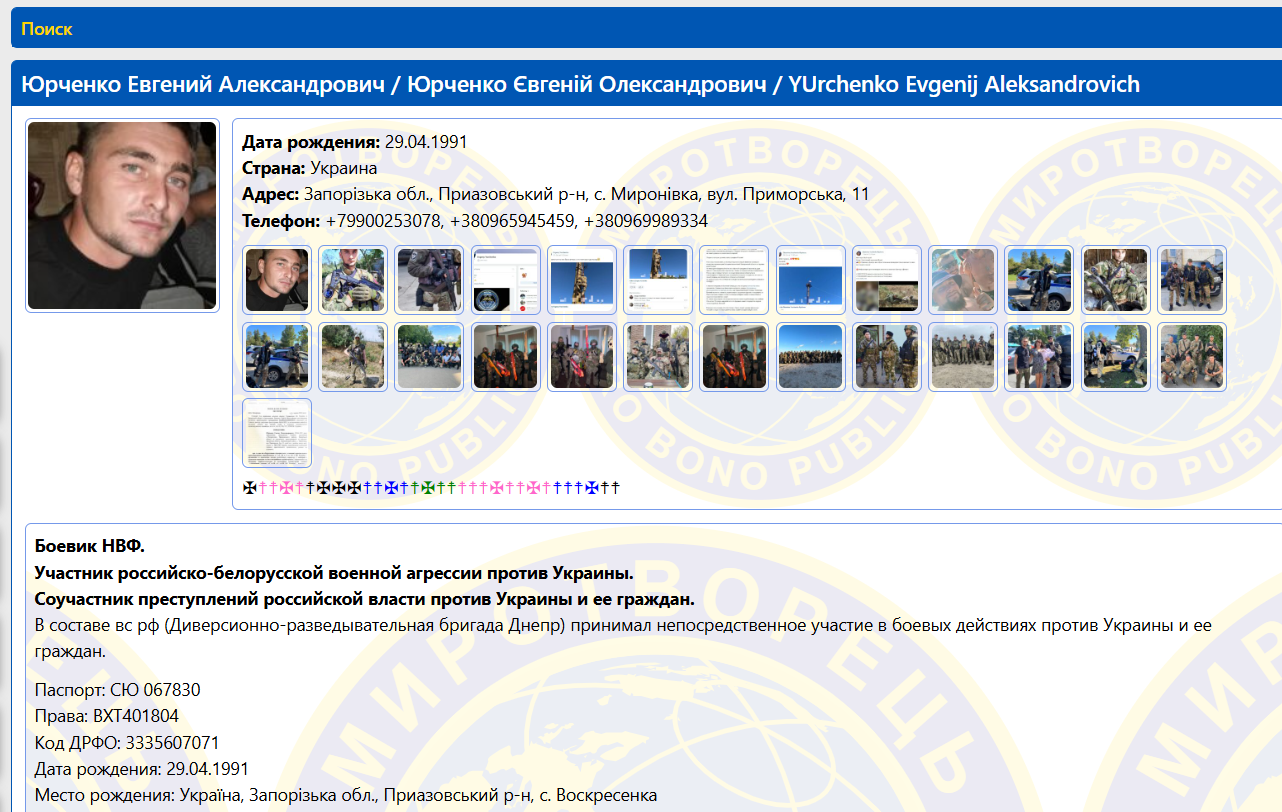Viewport: 1282px width, 812px height.
Task: Open the small face portrait gallery thumbnail
Action: [277, 280]
